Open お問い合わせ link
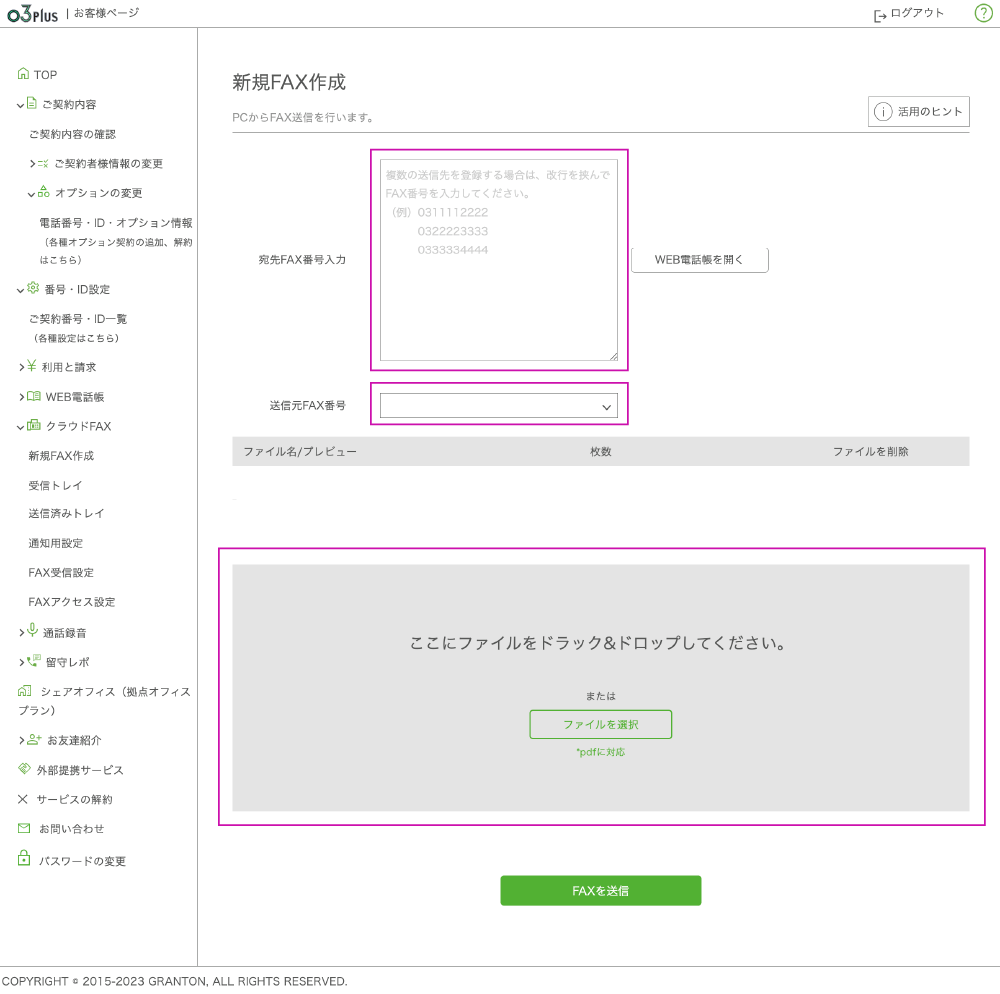Image resolution: width=1000 pixels, height=994 pixels. pyautogui.click(x=71, y=829)
